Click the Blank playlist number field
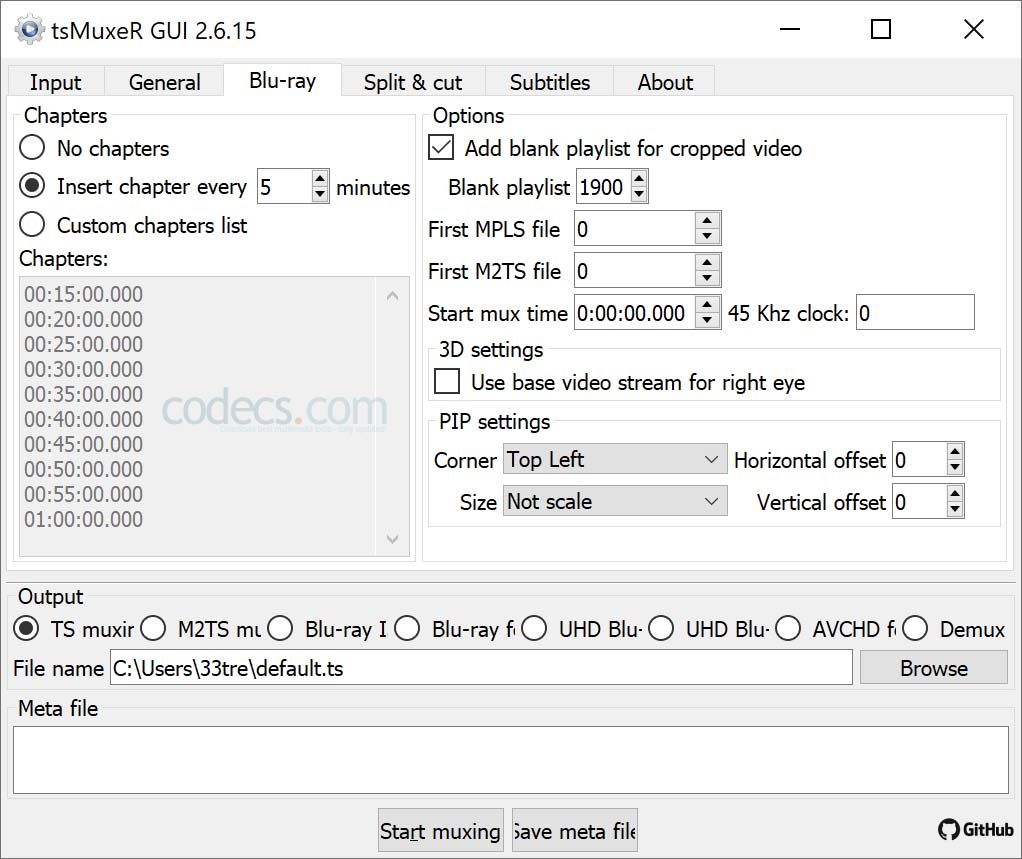The image size is (1022, 859). click(603, 187)
